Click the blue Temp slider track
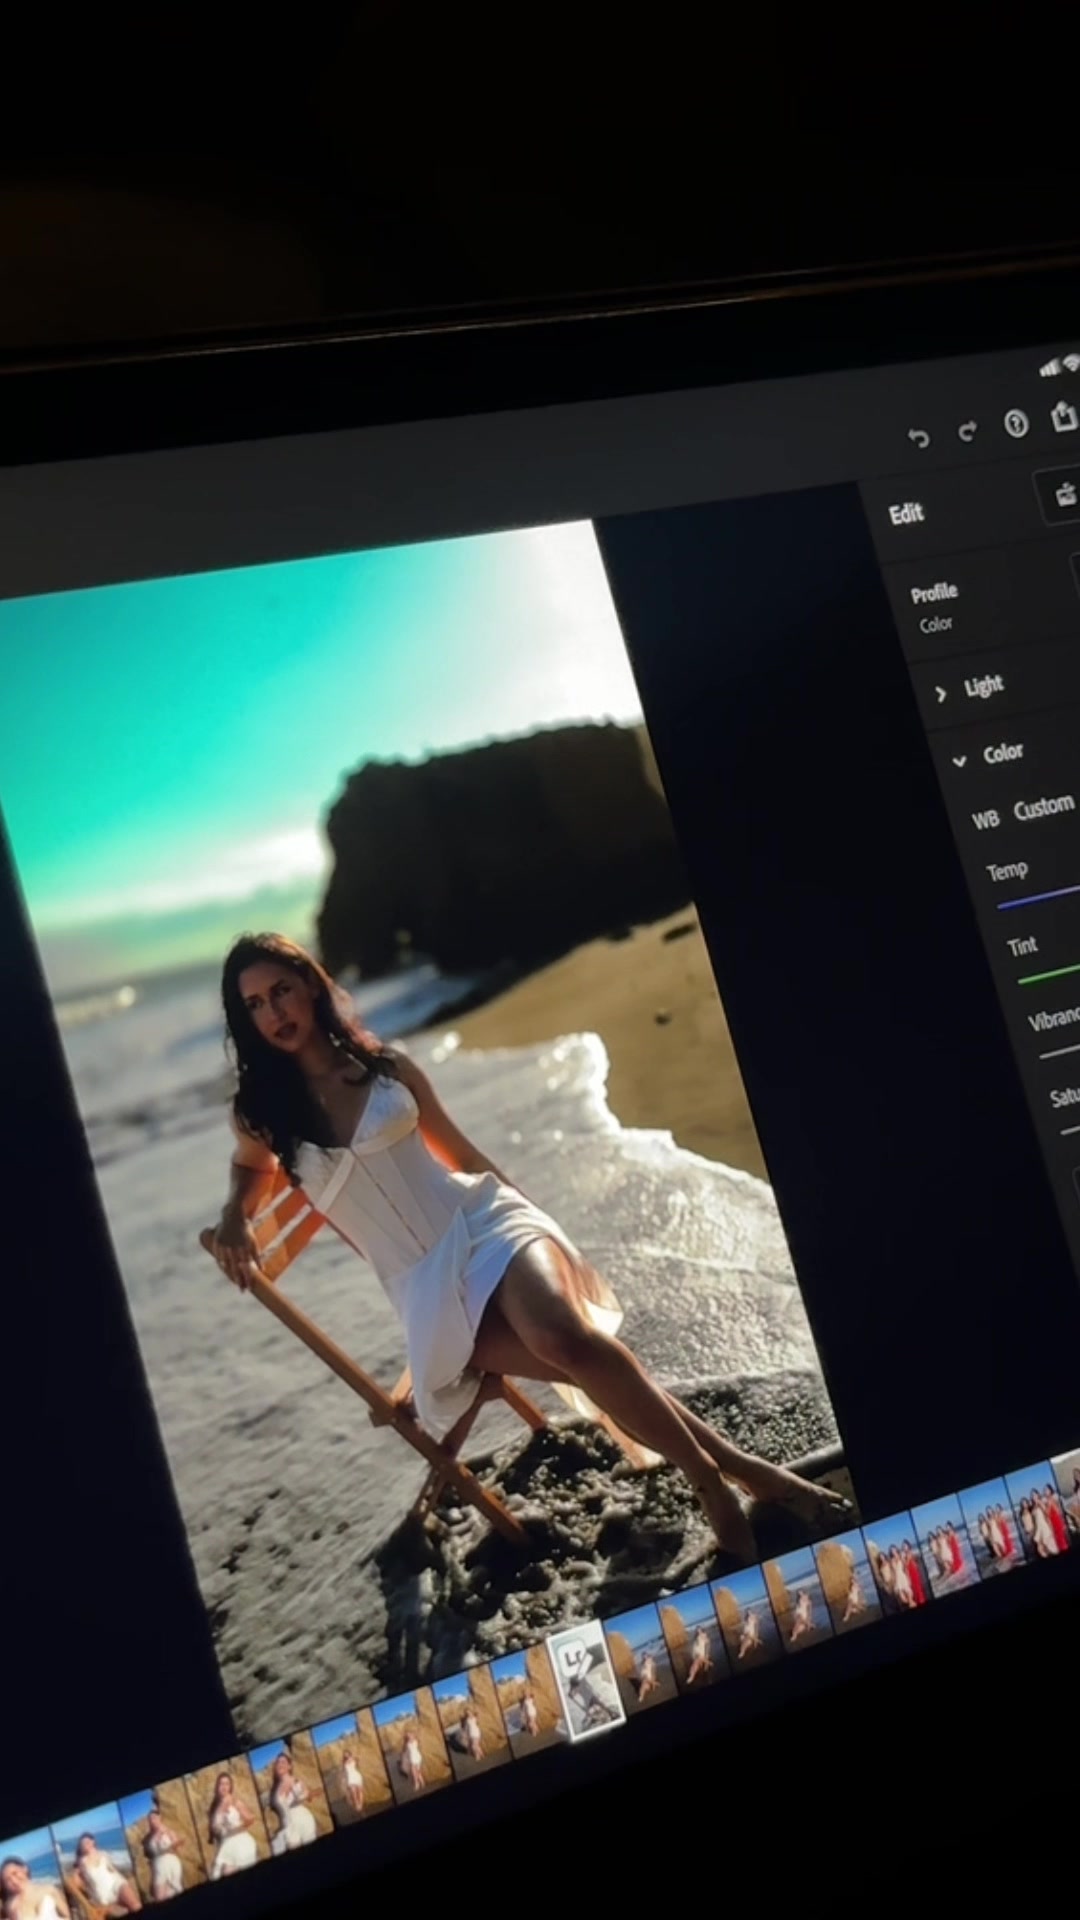This screenshot has height=1920, width=1080. pyautogui.click(x=1038, y=897)
